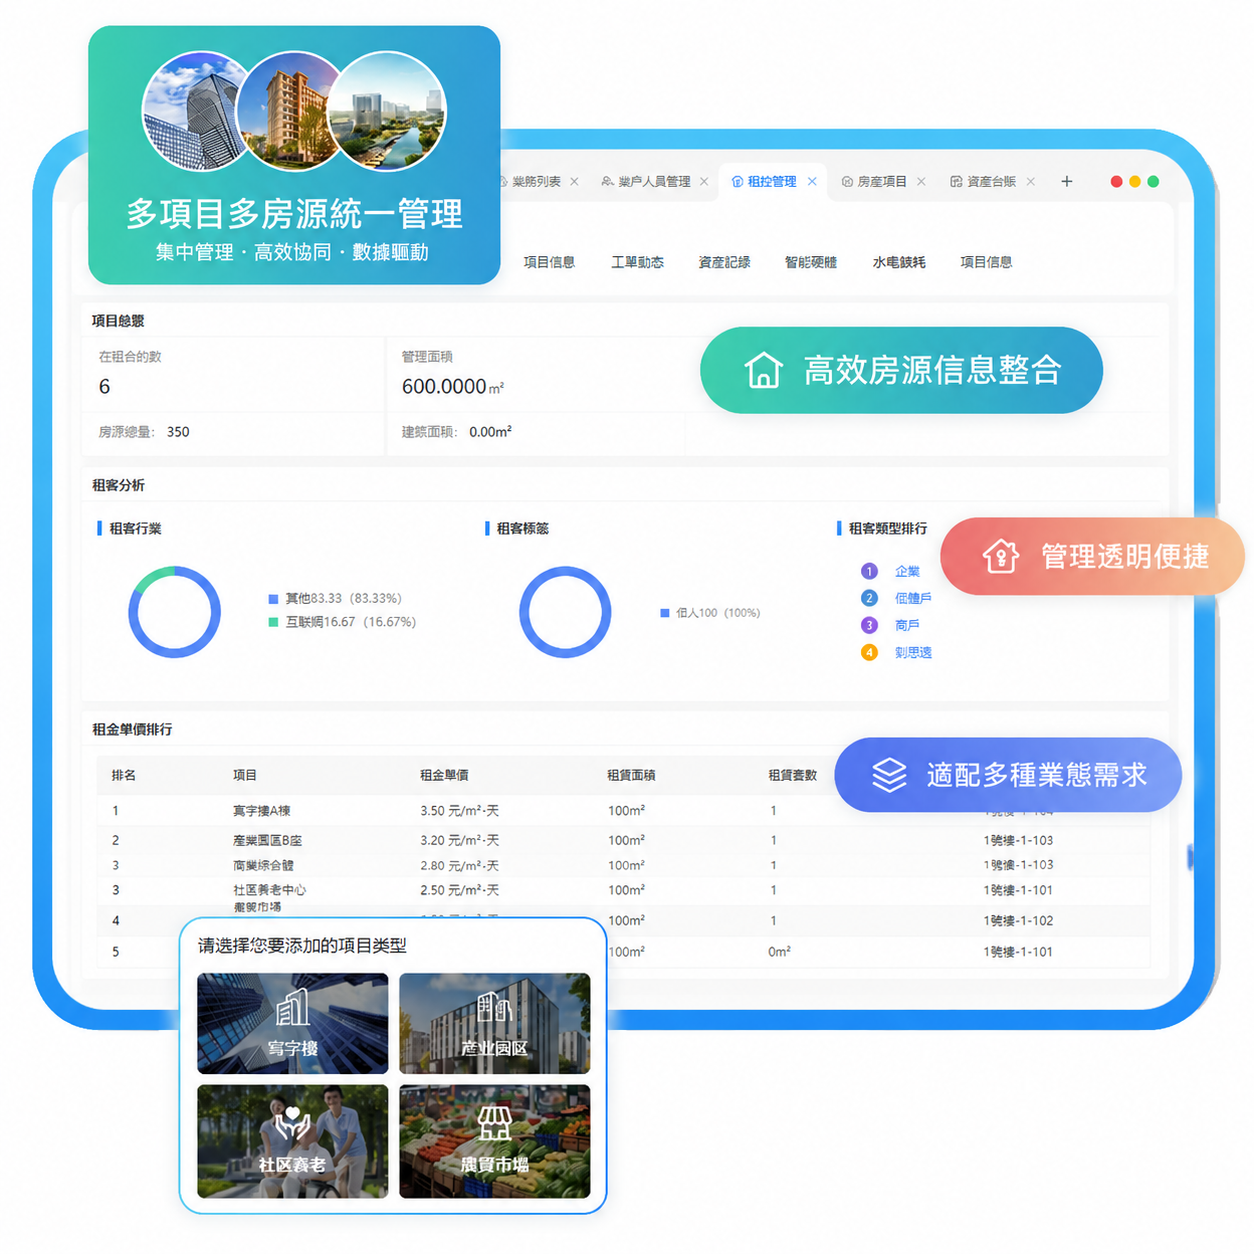Viewport: 1254px width, 1254px height.
Task: Open the rank 3 商戶 link
Action: click(x=907, y=625)
